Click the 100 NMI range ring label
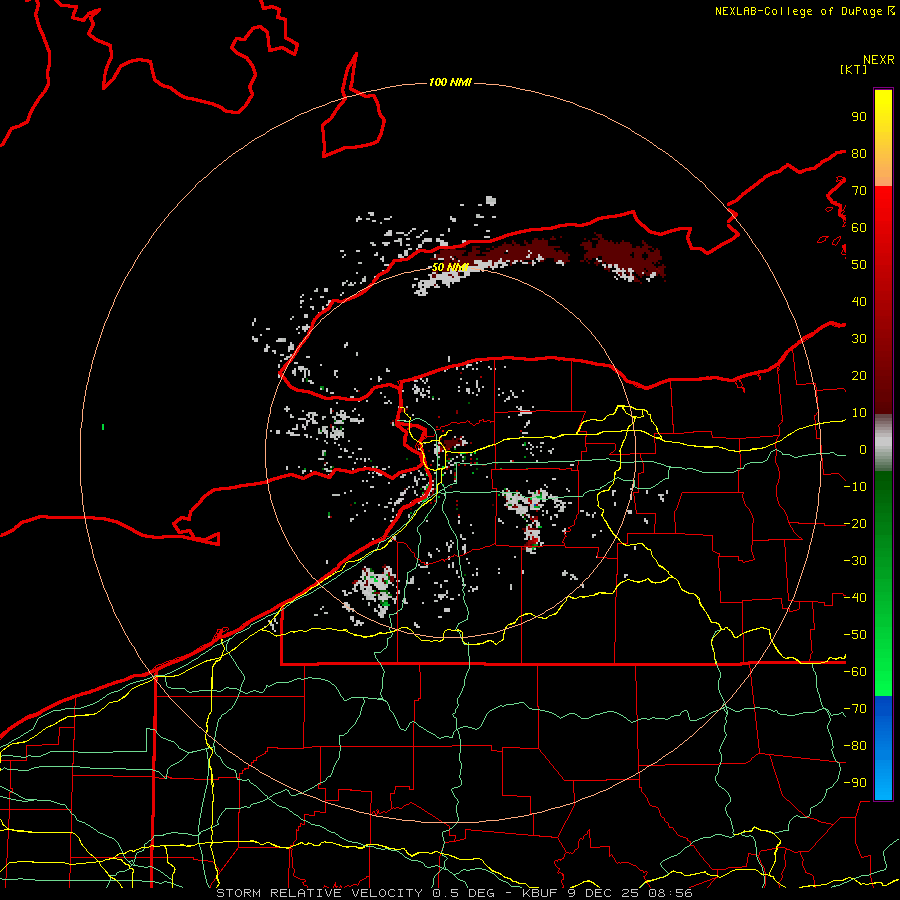The image size is (900, 900). click(450, 83)
